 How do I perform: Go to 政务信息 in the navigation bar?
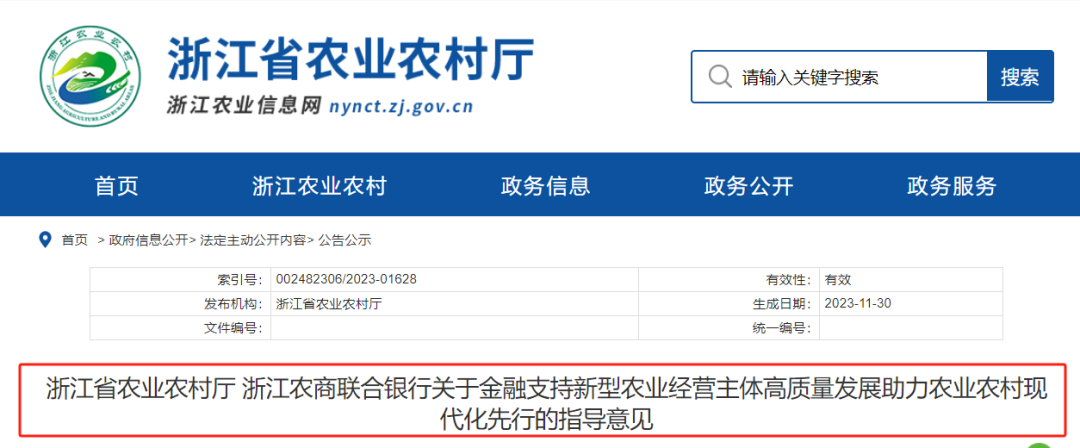(545, 186)
